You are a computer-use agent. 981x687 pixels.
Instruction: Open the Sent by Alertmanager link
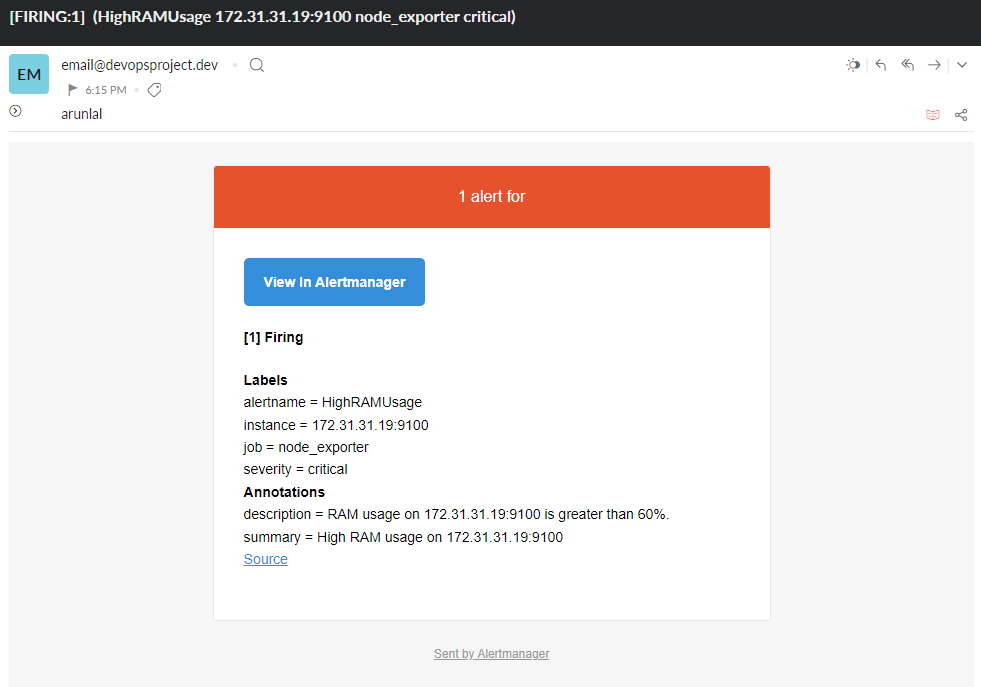(491, 653)
